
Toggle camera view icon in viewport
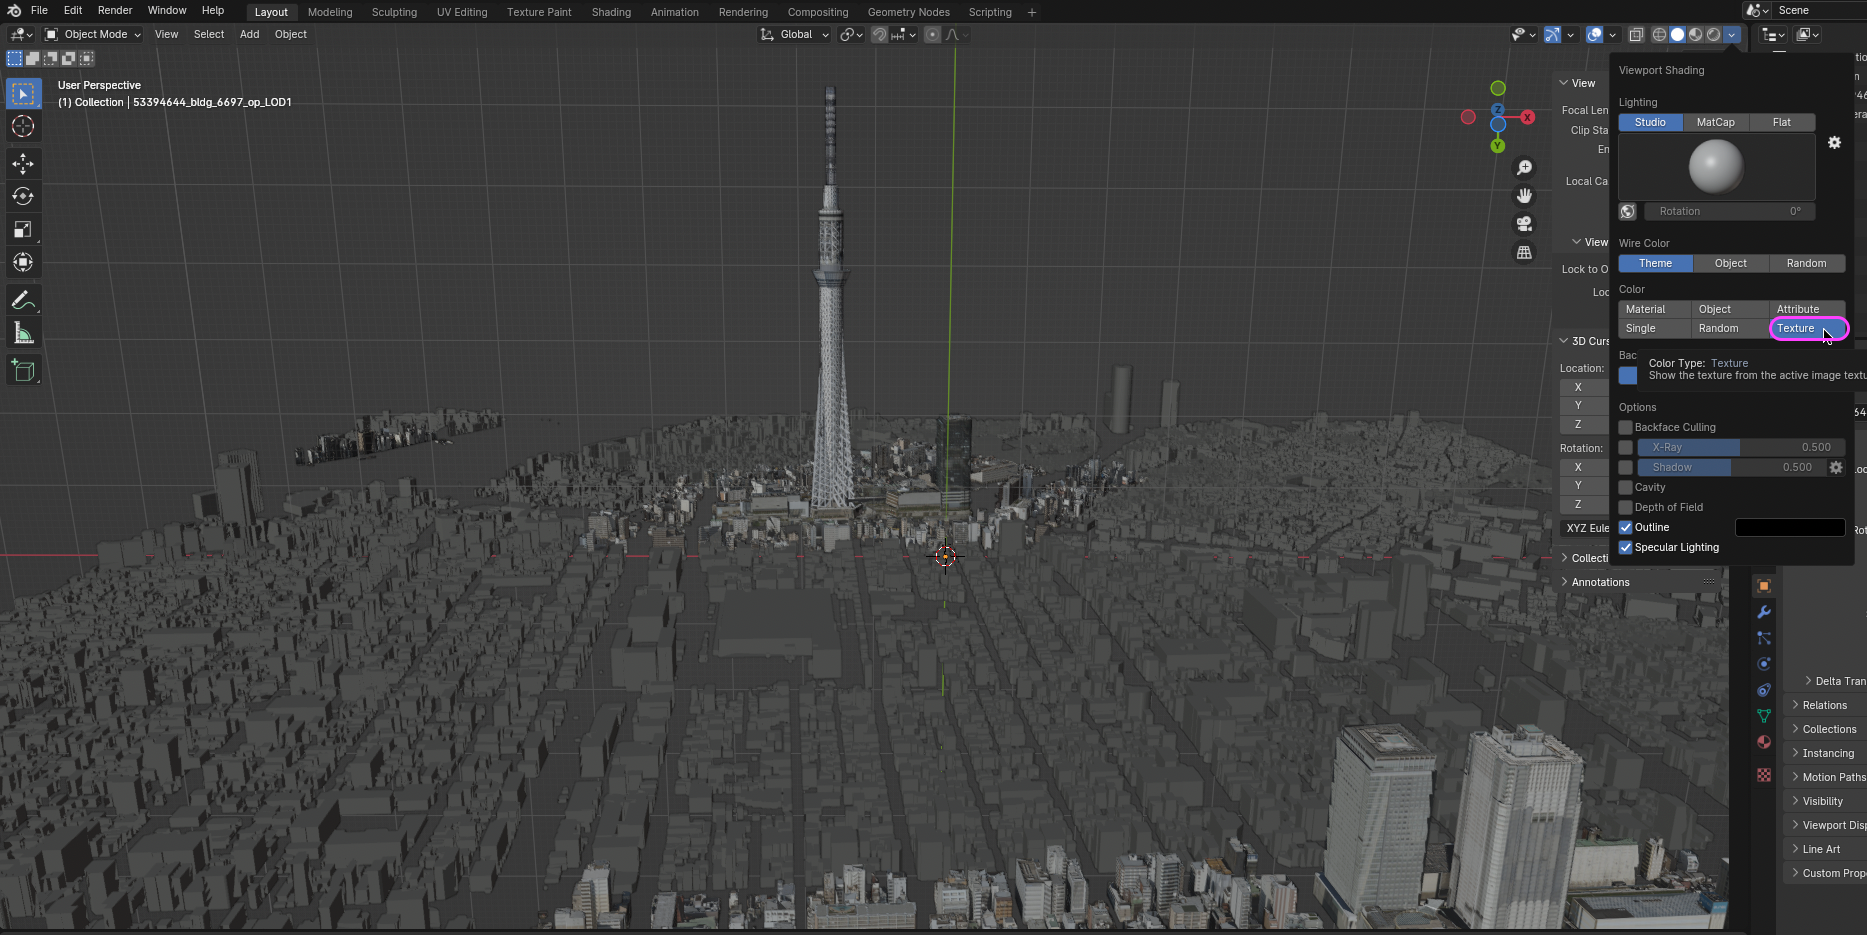[x=1524, y=224]
